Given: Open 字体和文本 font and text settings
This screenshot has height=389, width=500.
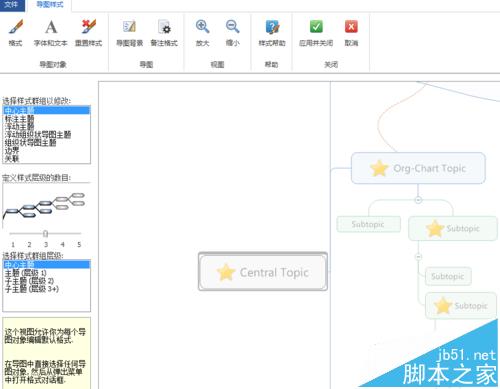Looking at the screenshot, I should (50, 32).
